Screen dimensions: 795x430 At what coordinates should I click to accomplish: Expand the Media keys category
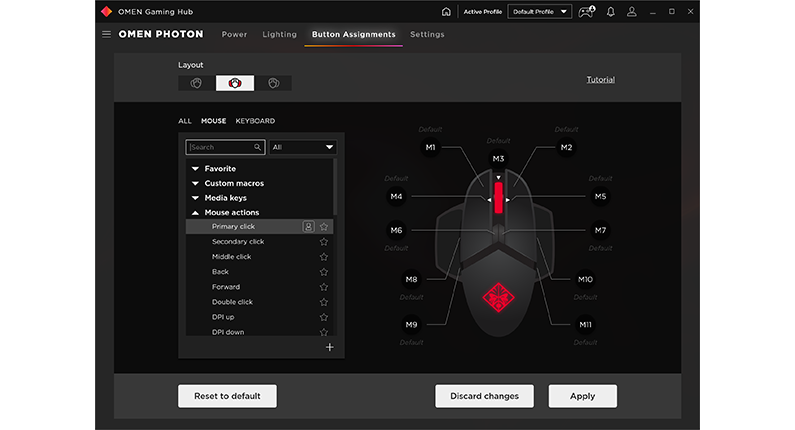coord(195,198)
